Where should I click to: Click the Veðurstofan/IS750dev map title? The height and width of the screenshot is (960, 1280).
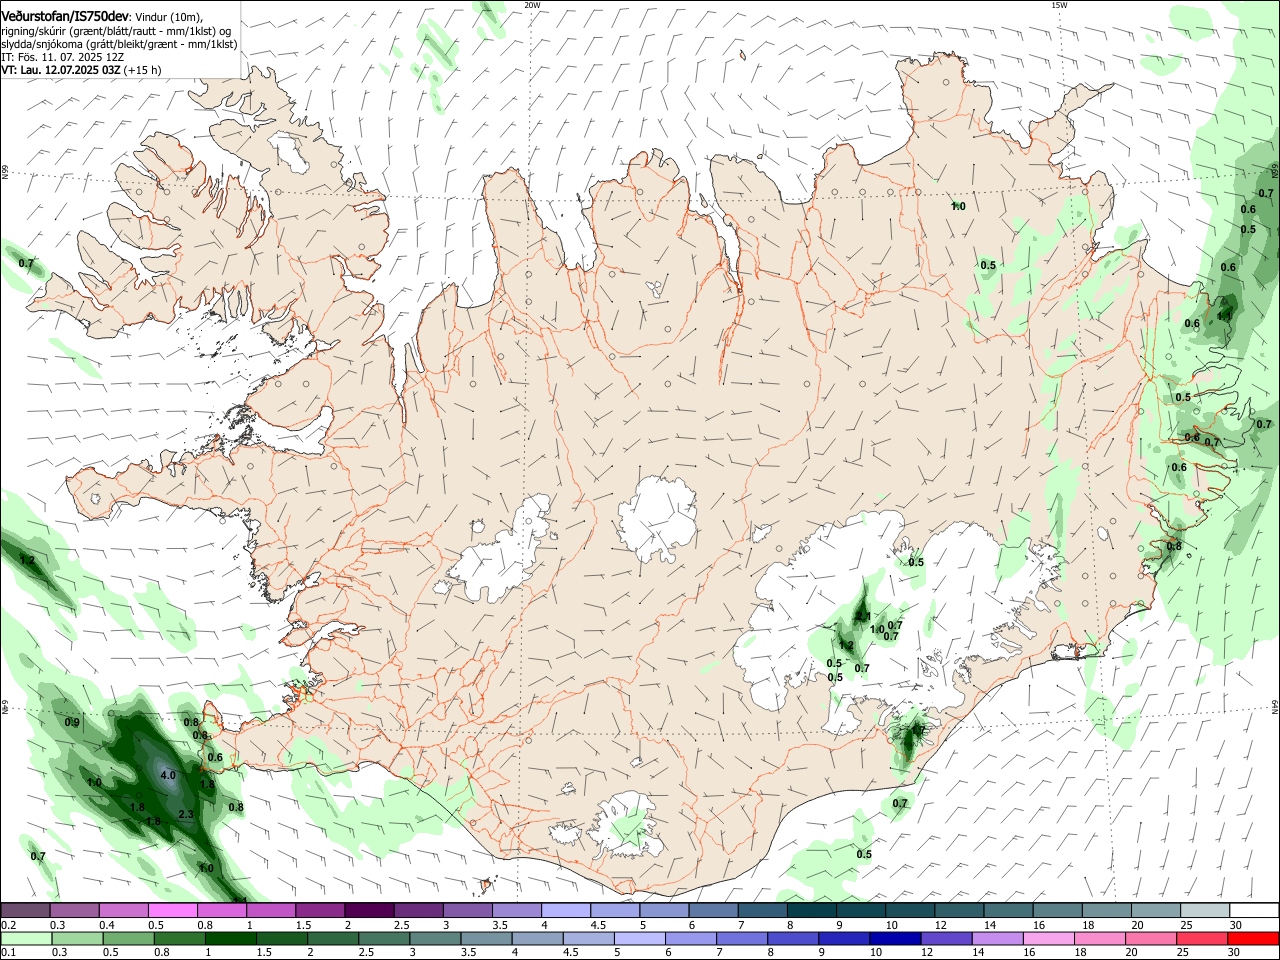[65, 17]
